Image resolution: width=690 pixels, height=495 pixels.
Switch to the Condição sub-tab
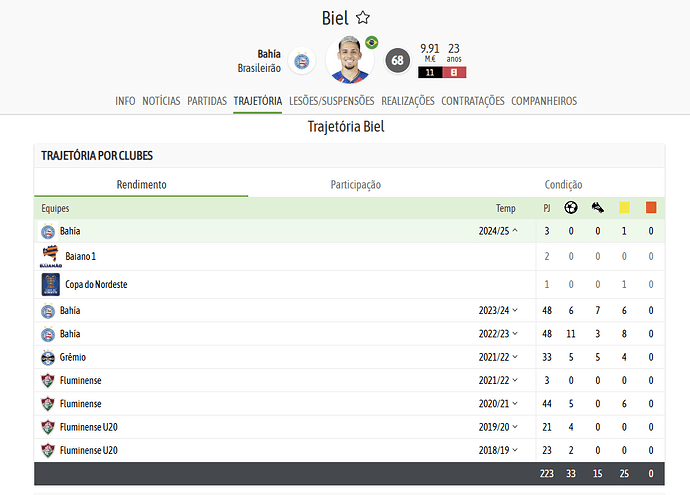tap(563, 184)
